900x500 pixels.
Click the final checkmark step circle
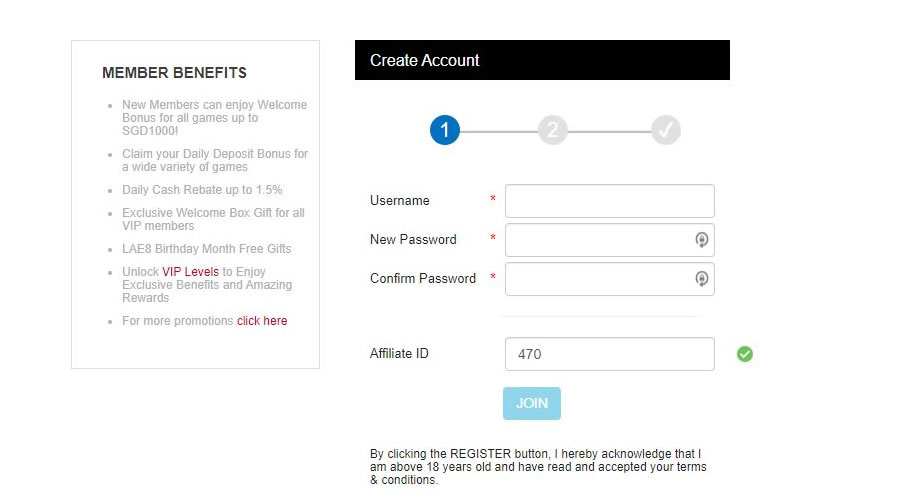click(666, 130)
